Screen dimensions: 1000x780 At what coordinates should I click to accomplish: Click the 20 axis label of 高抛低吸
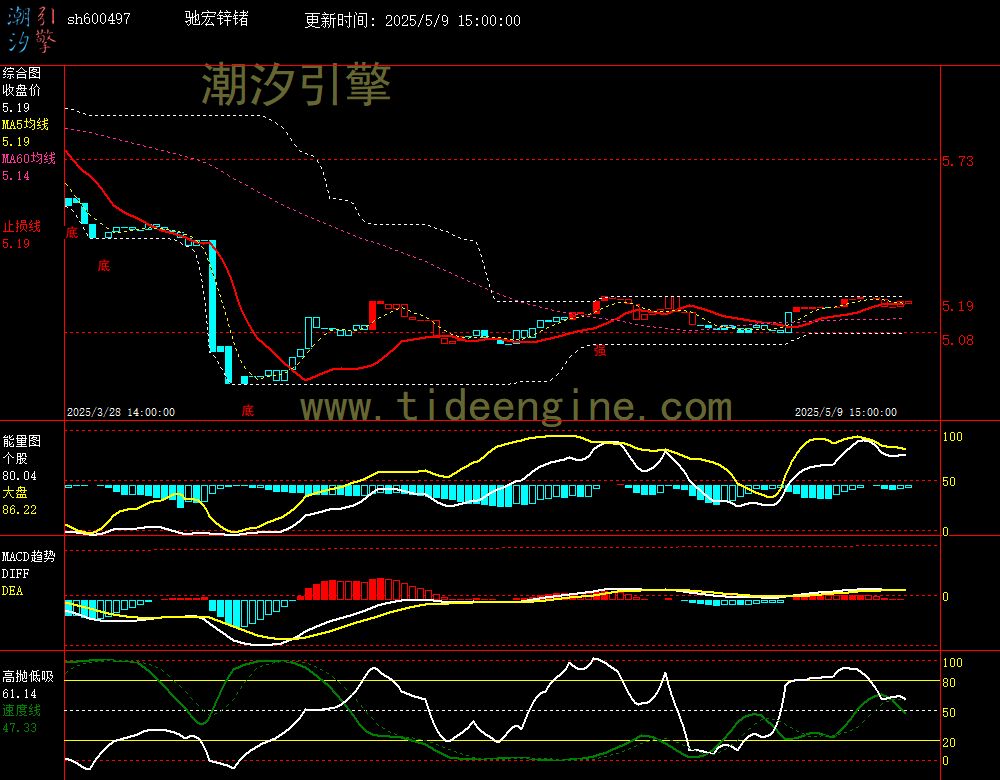pyautogui.click(x=949, y=742)
